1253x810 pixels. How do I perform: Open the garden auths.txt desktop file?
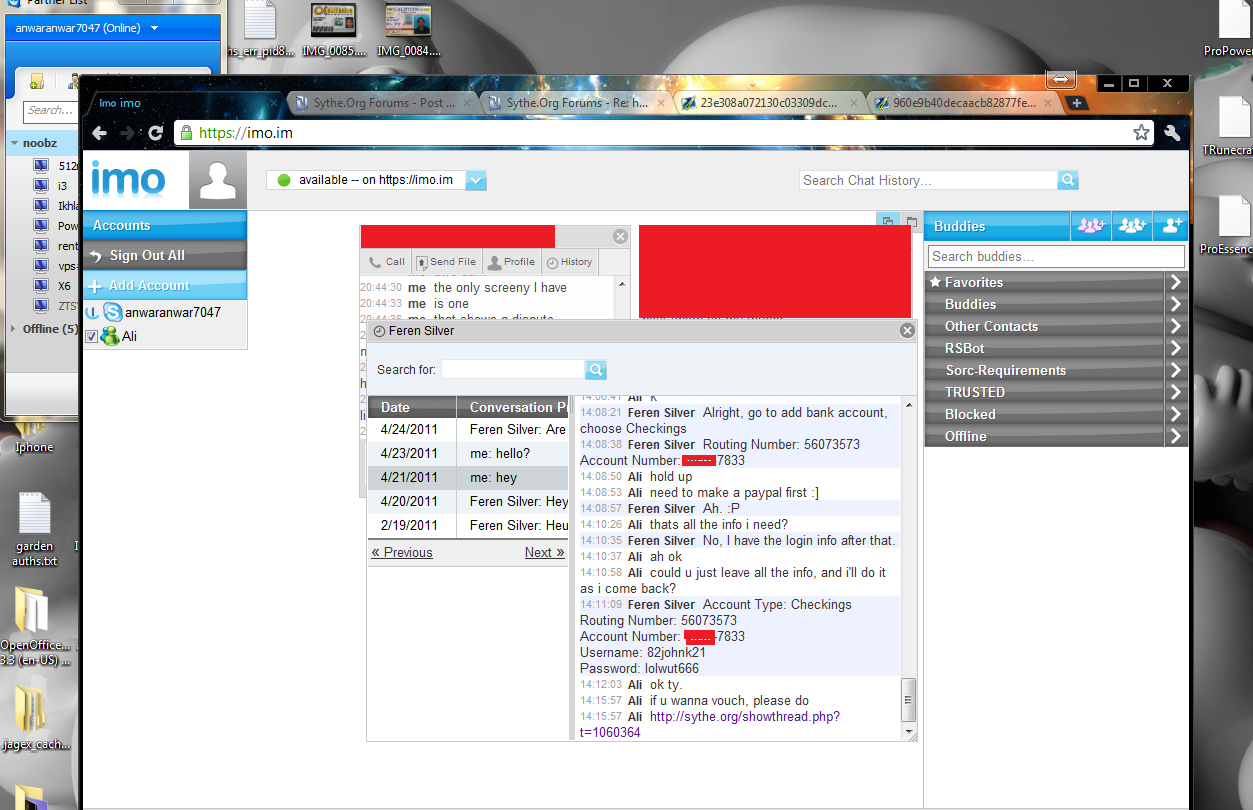34,528
